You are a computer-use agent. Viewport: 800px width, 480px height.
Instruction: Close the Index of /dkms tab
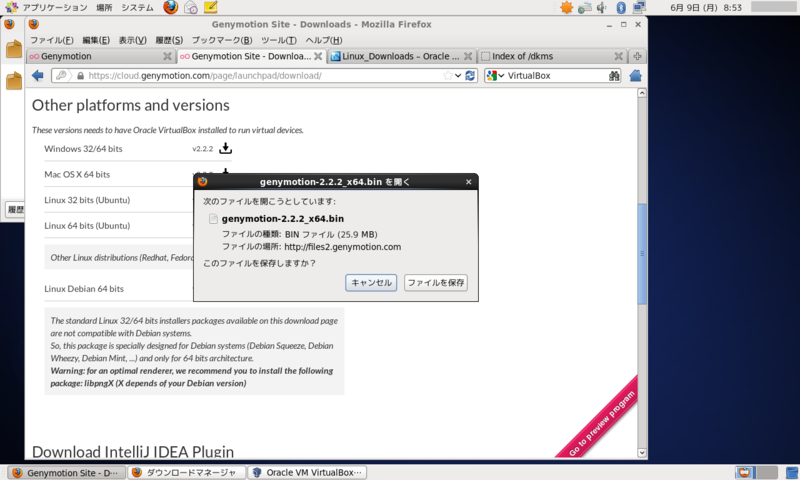[x=618, y=56]
